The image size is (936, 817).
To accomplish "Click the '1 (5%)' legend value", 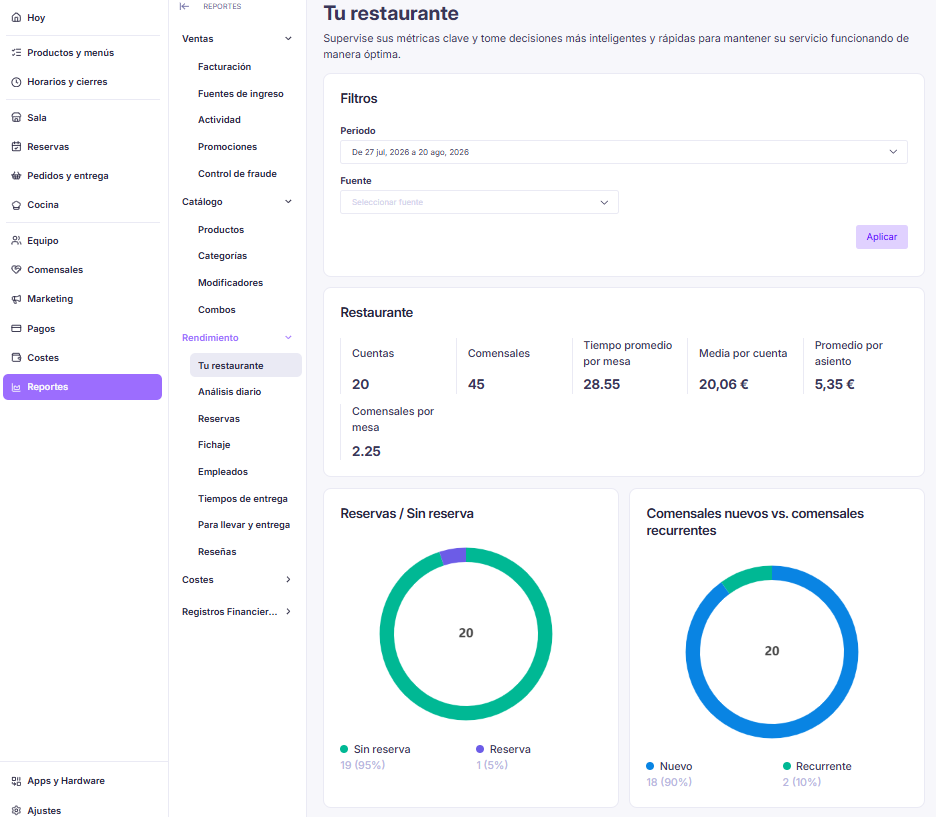I will (492, 765).
